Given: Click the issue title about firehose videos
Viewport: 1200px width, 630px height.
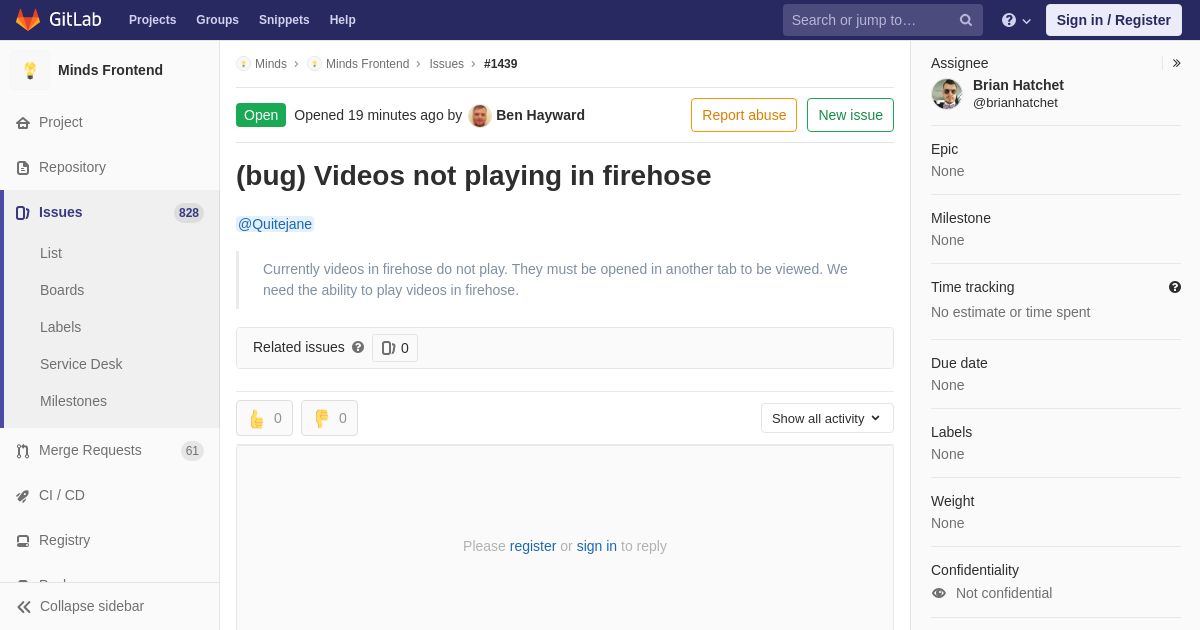Looking at the screenshot, I should (x=474, y=176).
